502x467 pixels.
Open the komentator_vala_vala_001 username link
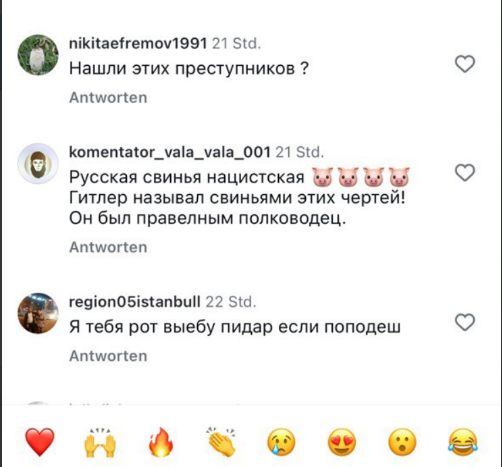click(170, 152)
